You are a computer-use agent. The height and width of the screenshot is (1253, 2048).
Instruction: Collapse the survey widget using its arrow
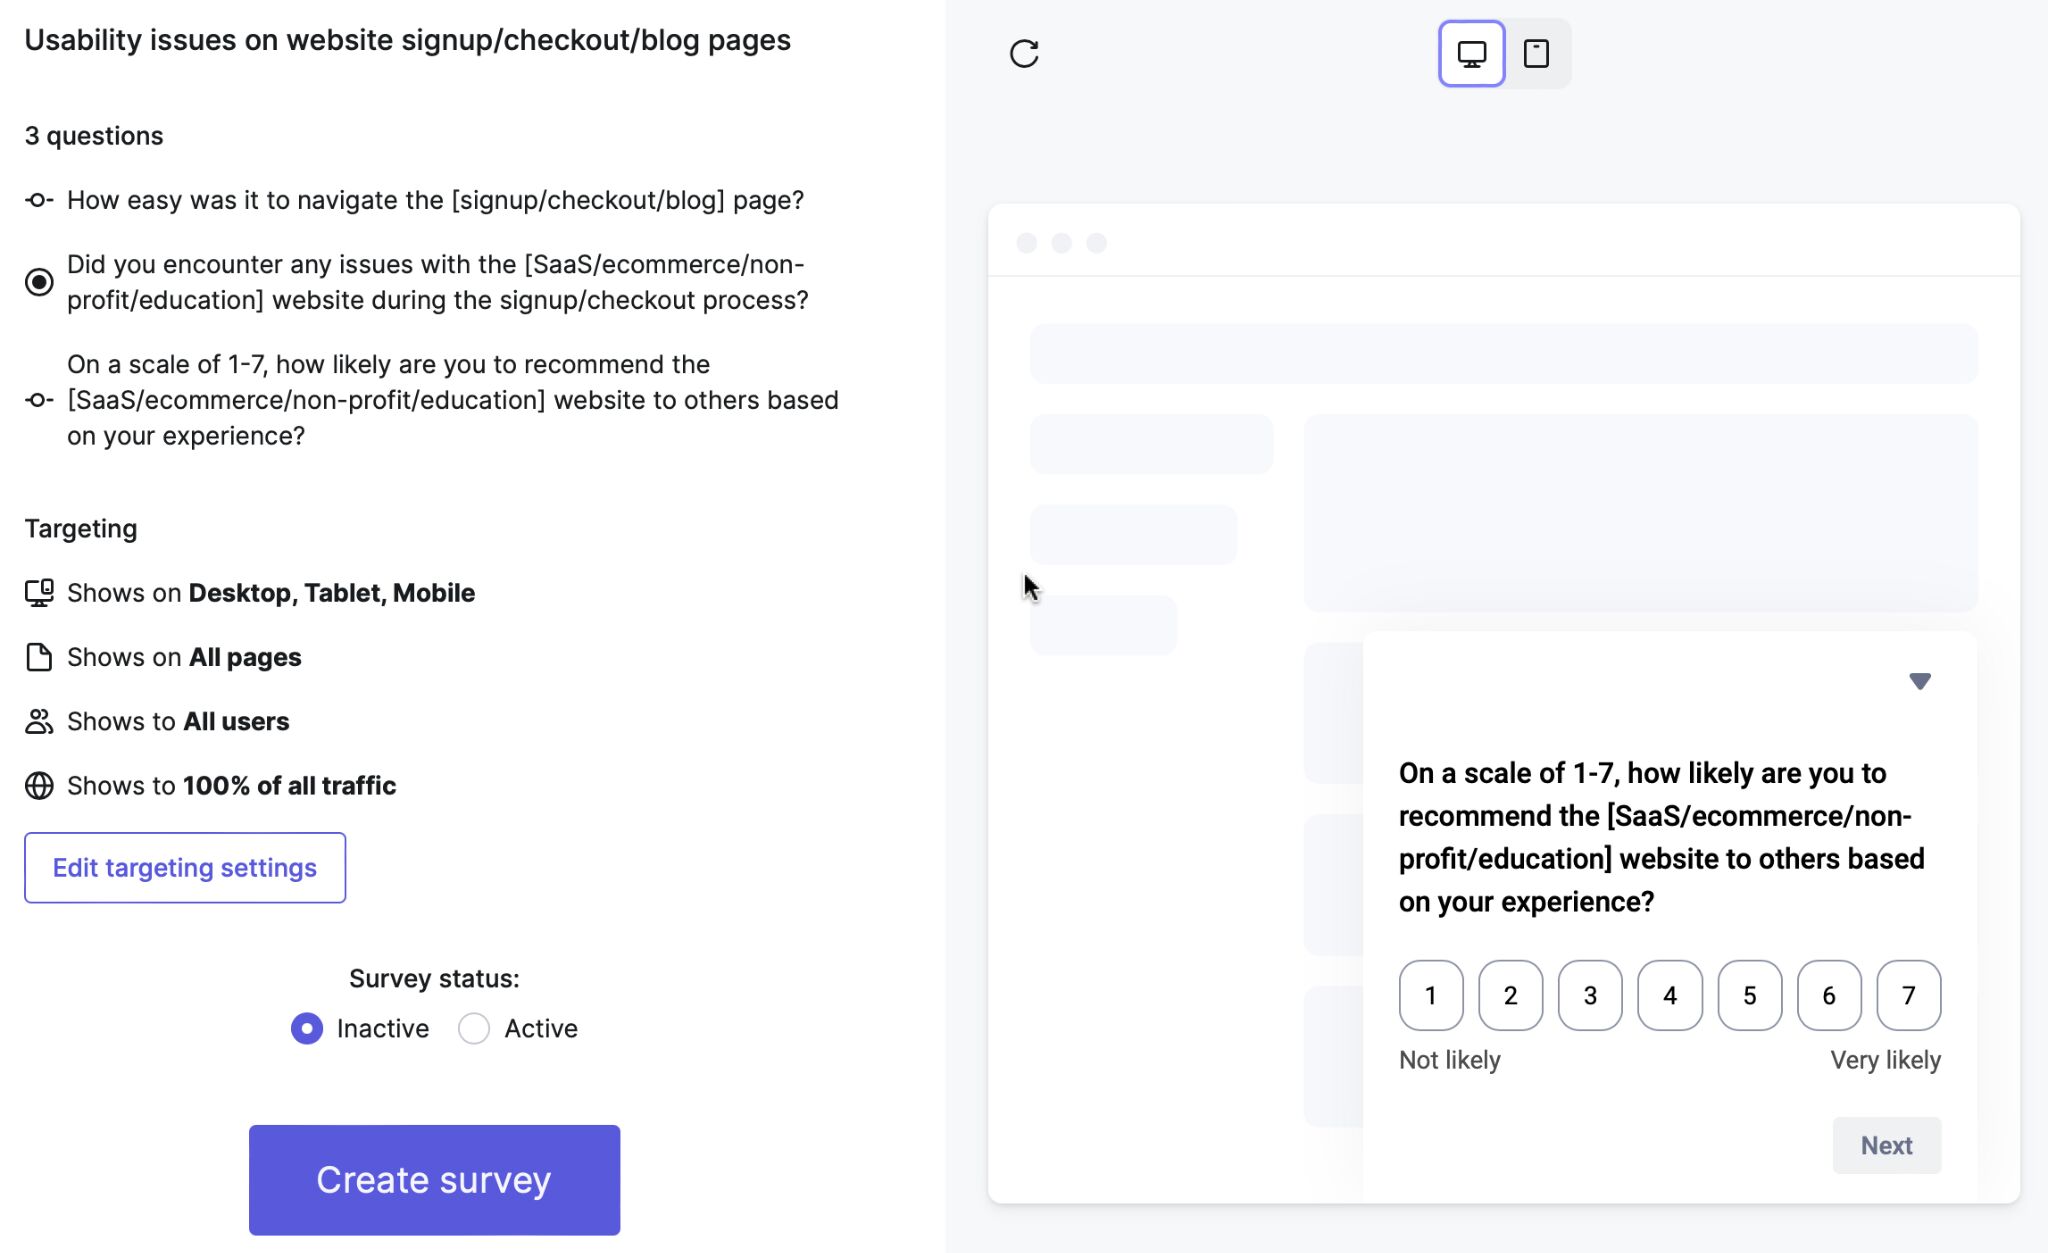[x=1920, y=680]
